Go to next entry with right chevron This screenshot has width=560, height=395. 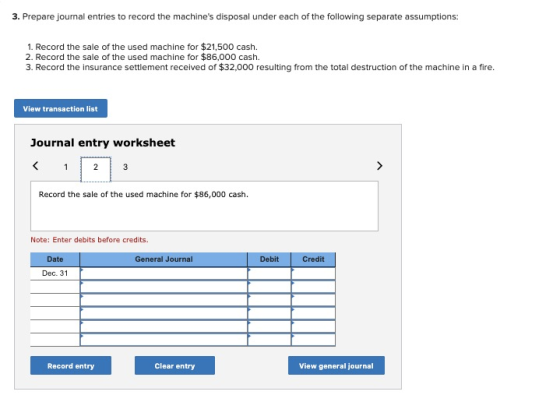pos(379,166)
